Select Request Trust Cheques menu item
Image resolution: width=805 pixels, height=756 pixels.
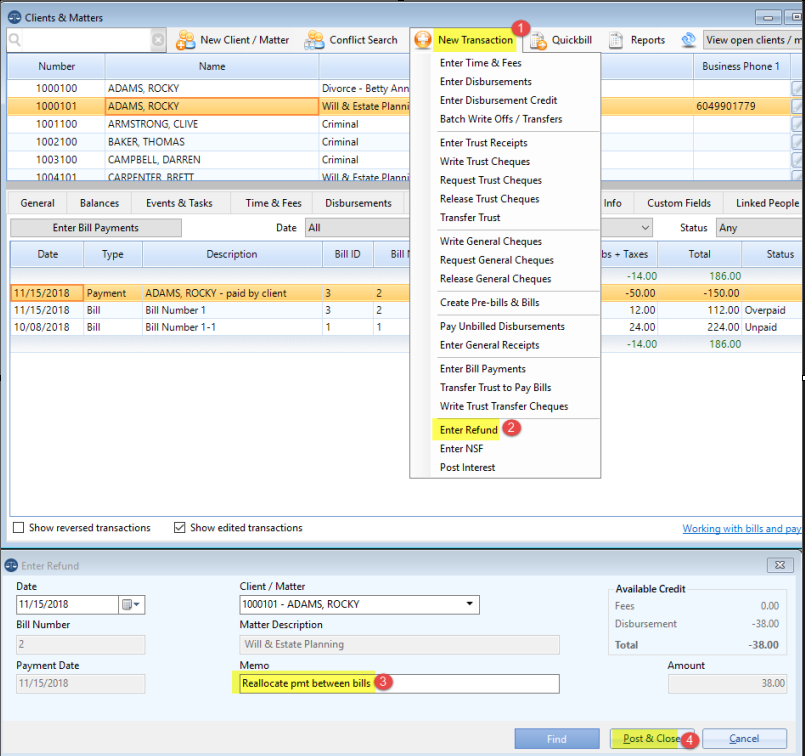490,180
